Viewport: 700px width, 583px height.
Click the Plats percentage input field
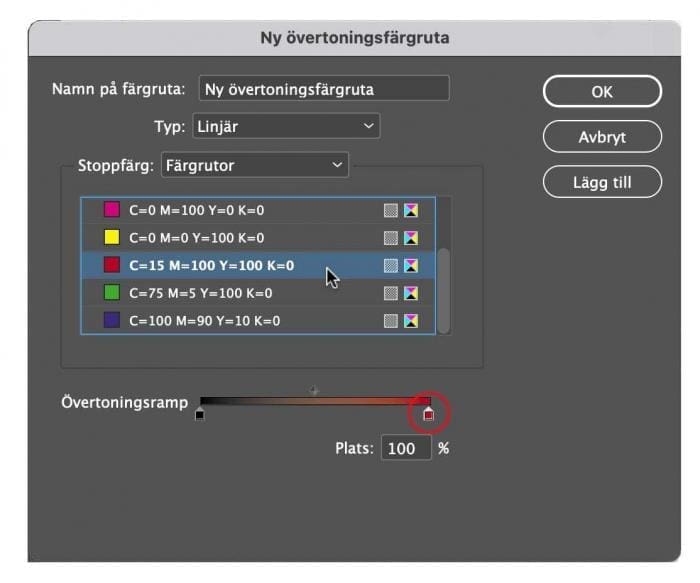[x=406, y=448]
